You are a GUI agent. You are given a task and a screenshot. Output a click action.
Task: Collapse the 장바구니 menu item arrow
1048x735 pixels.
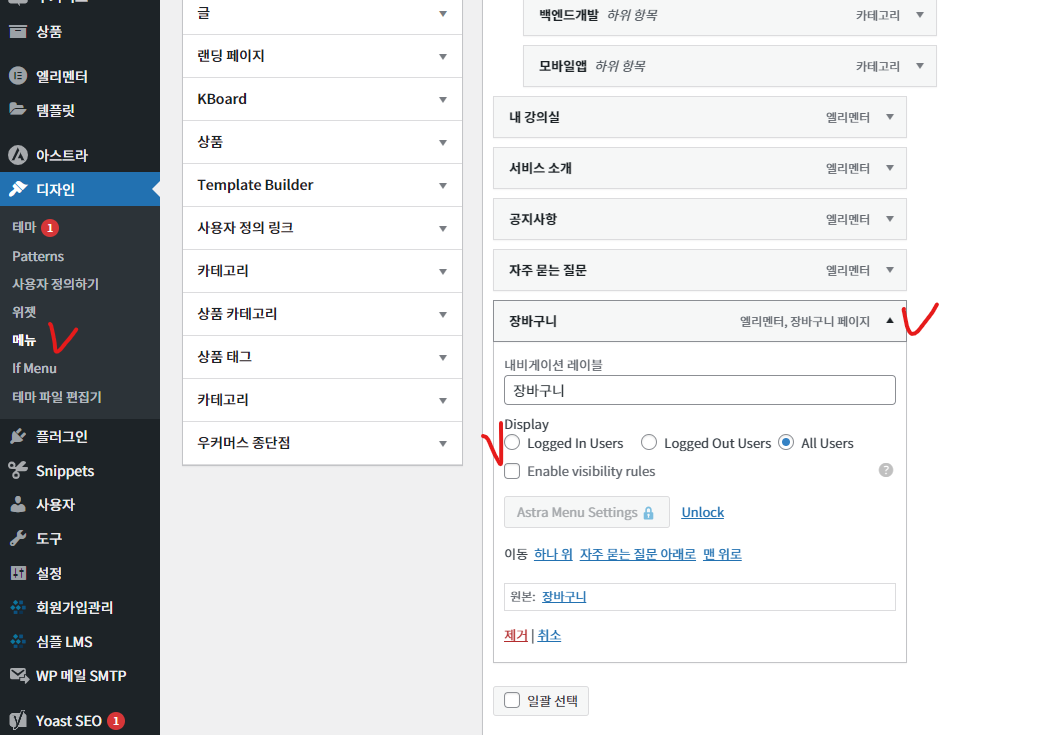pos(890,321)
